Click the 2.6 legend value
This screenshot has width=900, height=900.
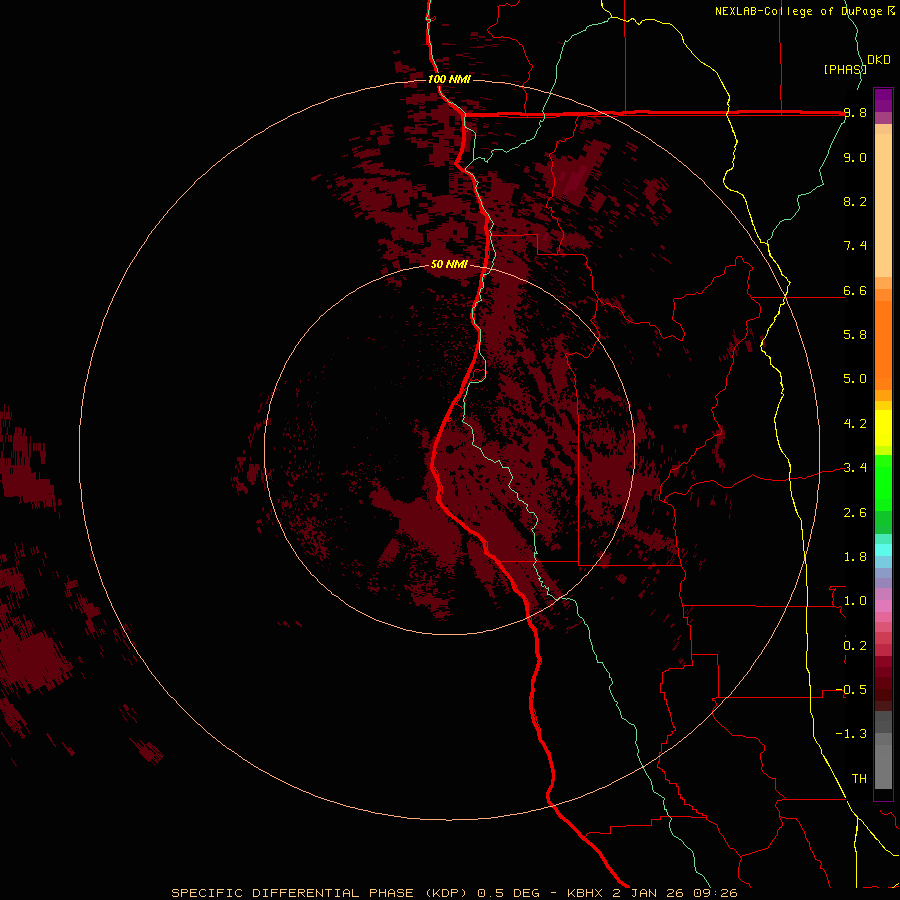[855, 513]
